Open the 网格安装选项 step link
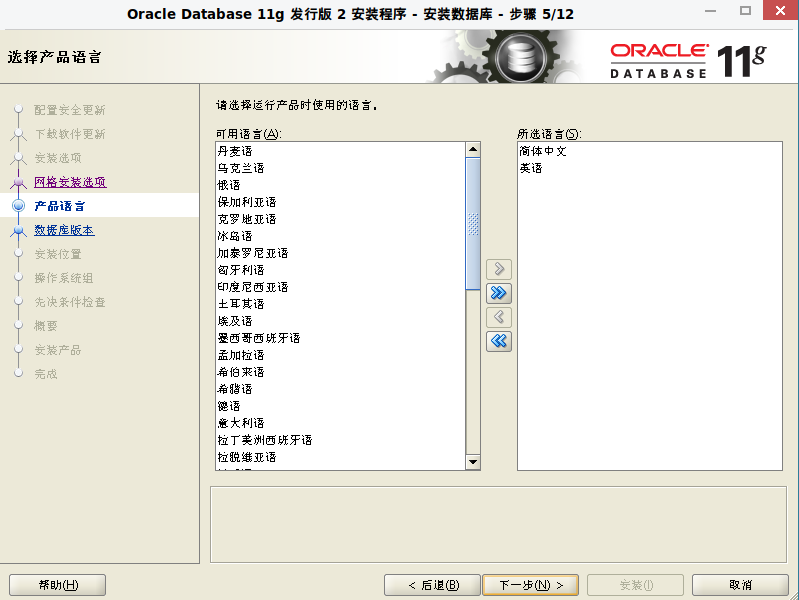The height and width of the screenshot is (600, 799). (x=70, y=182)
